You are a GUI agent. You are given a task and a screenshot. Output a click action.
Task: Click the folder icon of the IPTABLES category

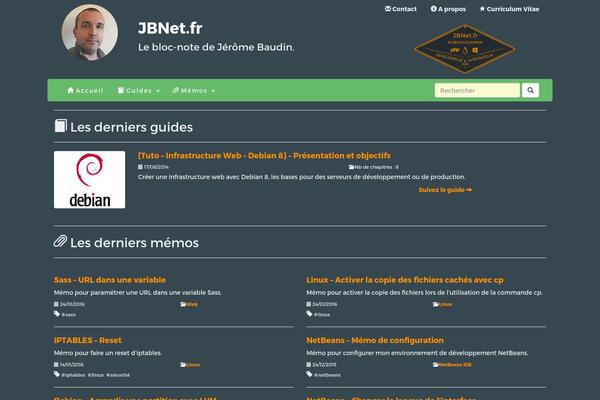183,365
